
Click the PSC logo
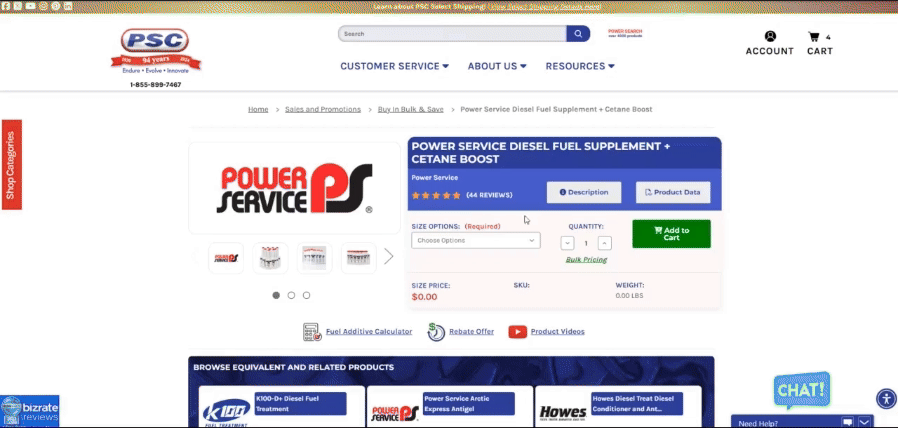(x=155, y=51)
